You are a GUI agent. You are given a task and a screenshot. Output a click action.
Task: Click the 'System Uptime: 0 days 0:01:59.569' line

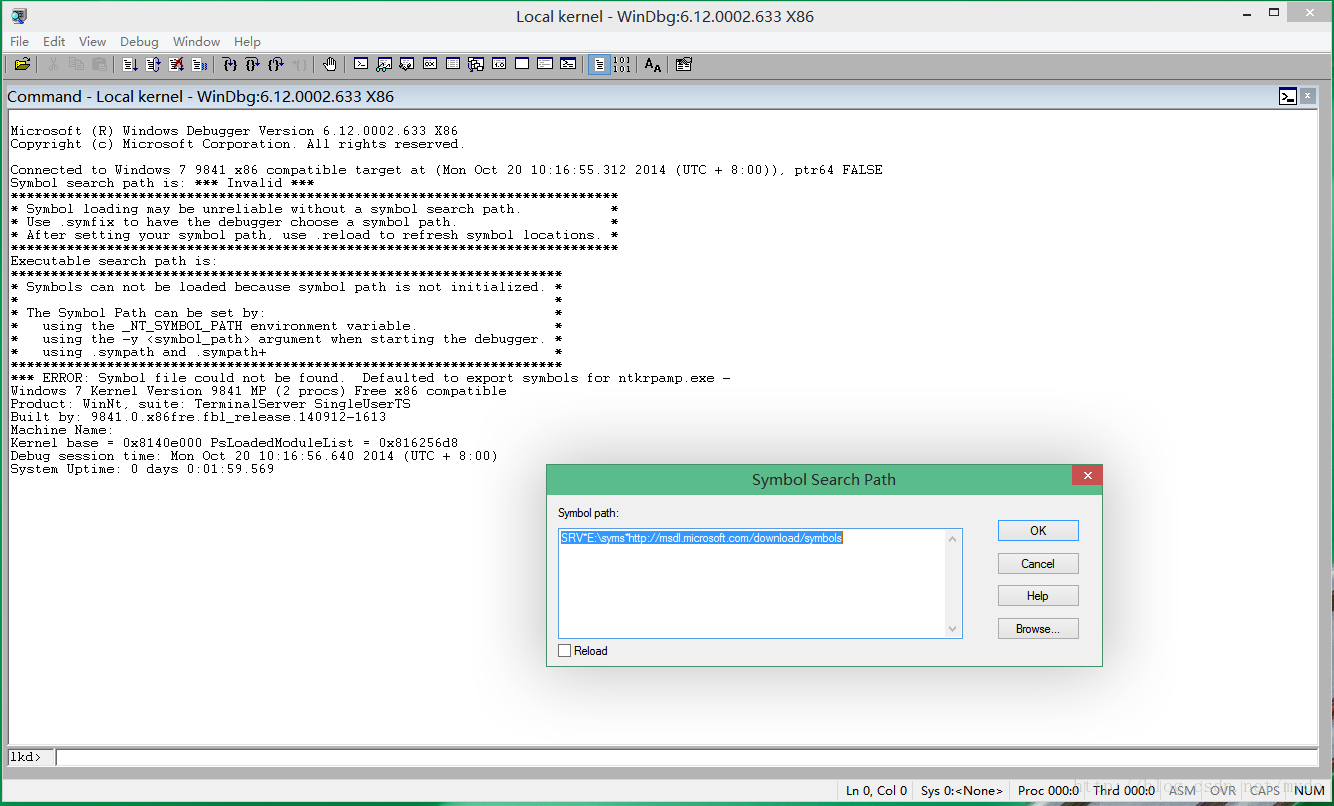tap(142, 469)
